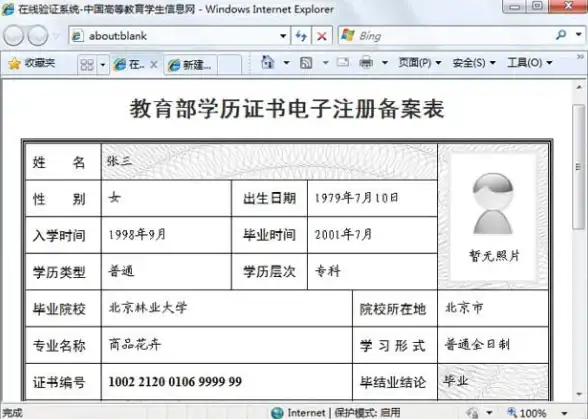Click the vertical scrollbar up arrow

pyautogui.click(x=579, y=87)
